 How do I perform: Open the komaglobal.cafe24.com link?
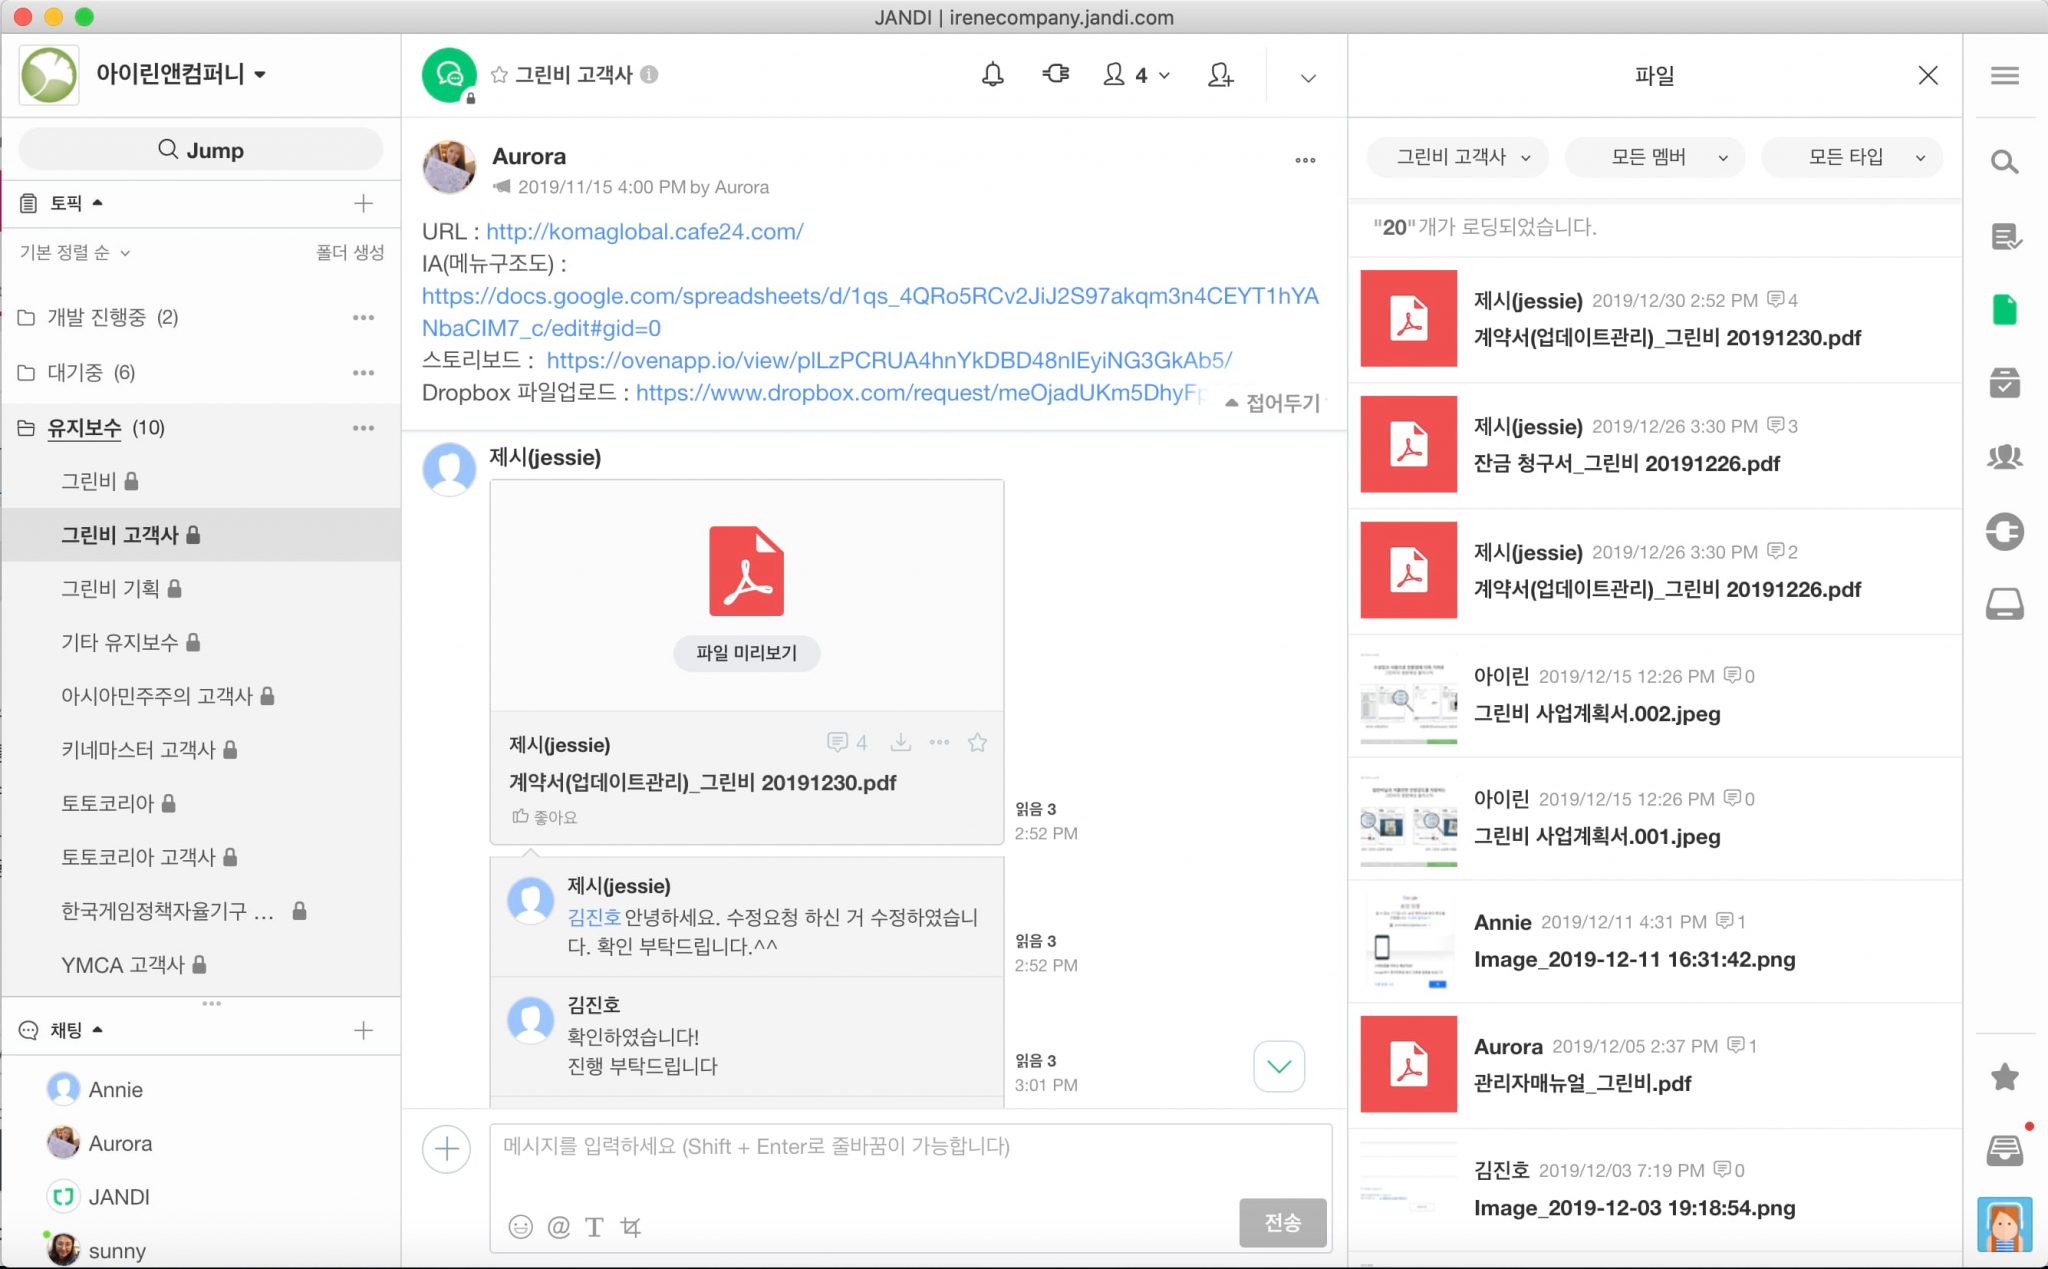pos(644,232)
